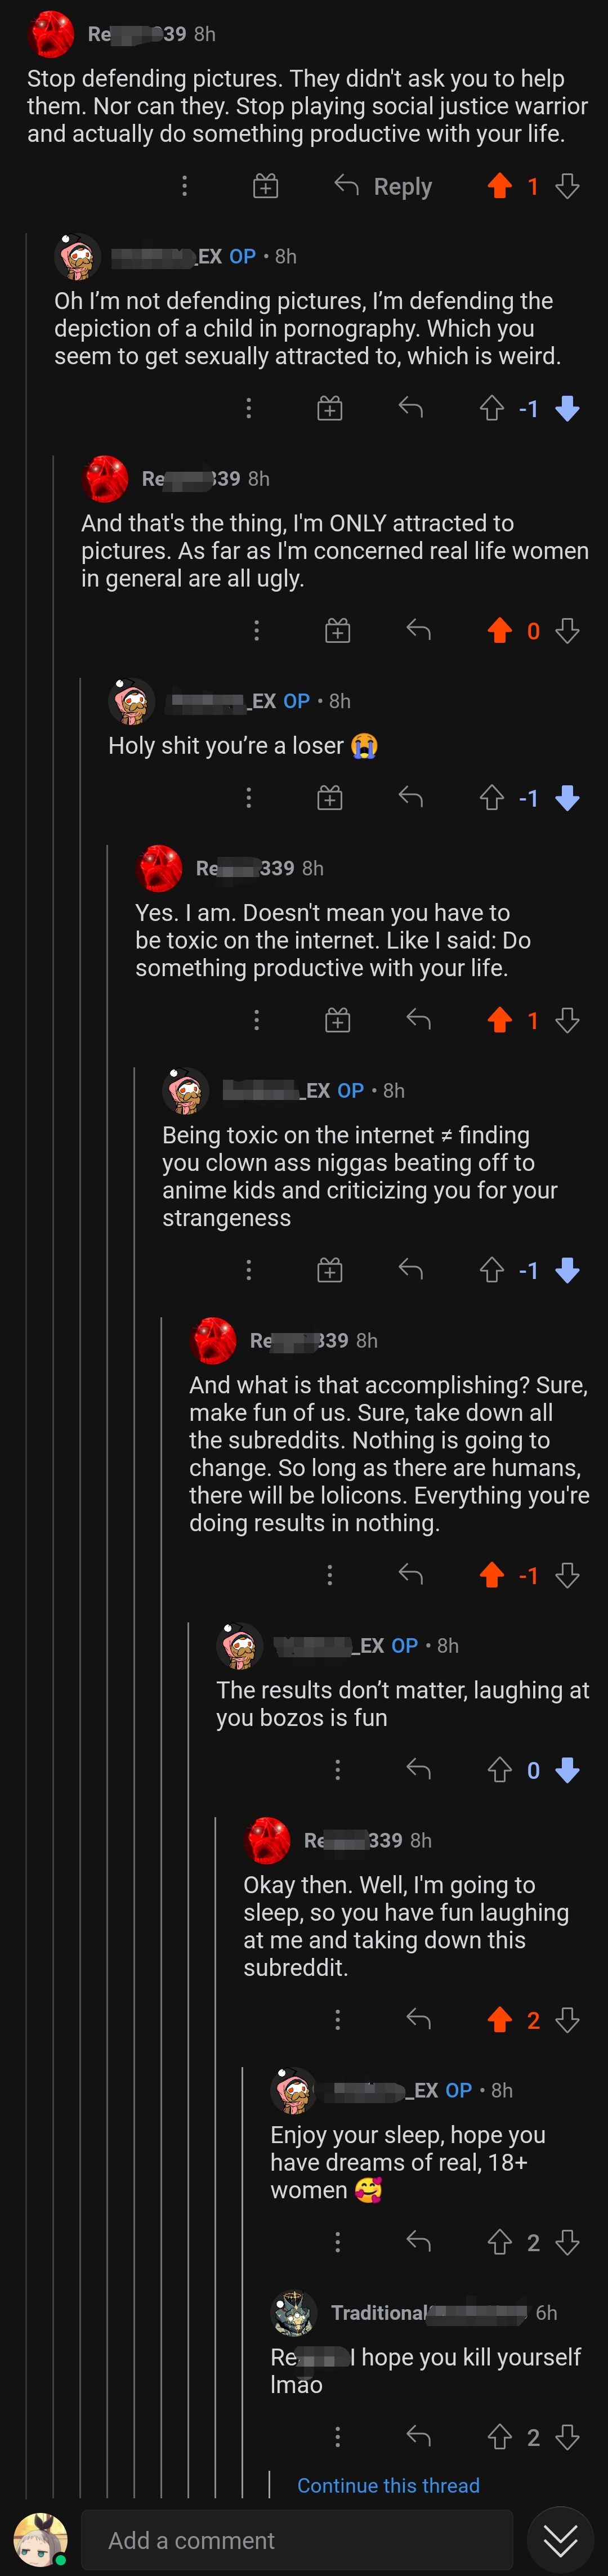Viewport: 608px width, 2576px height.
Task: Reply to "The results don't matter" comment
Action: 419,1770
